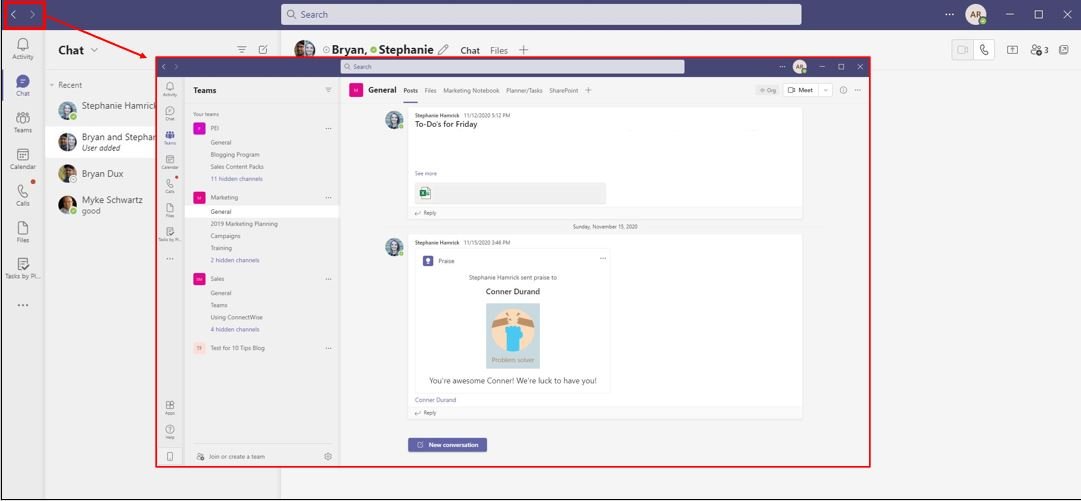1081x501 pixels.
Task: Click the inset window's Search box
Action: 512,67
